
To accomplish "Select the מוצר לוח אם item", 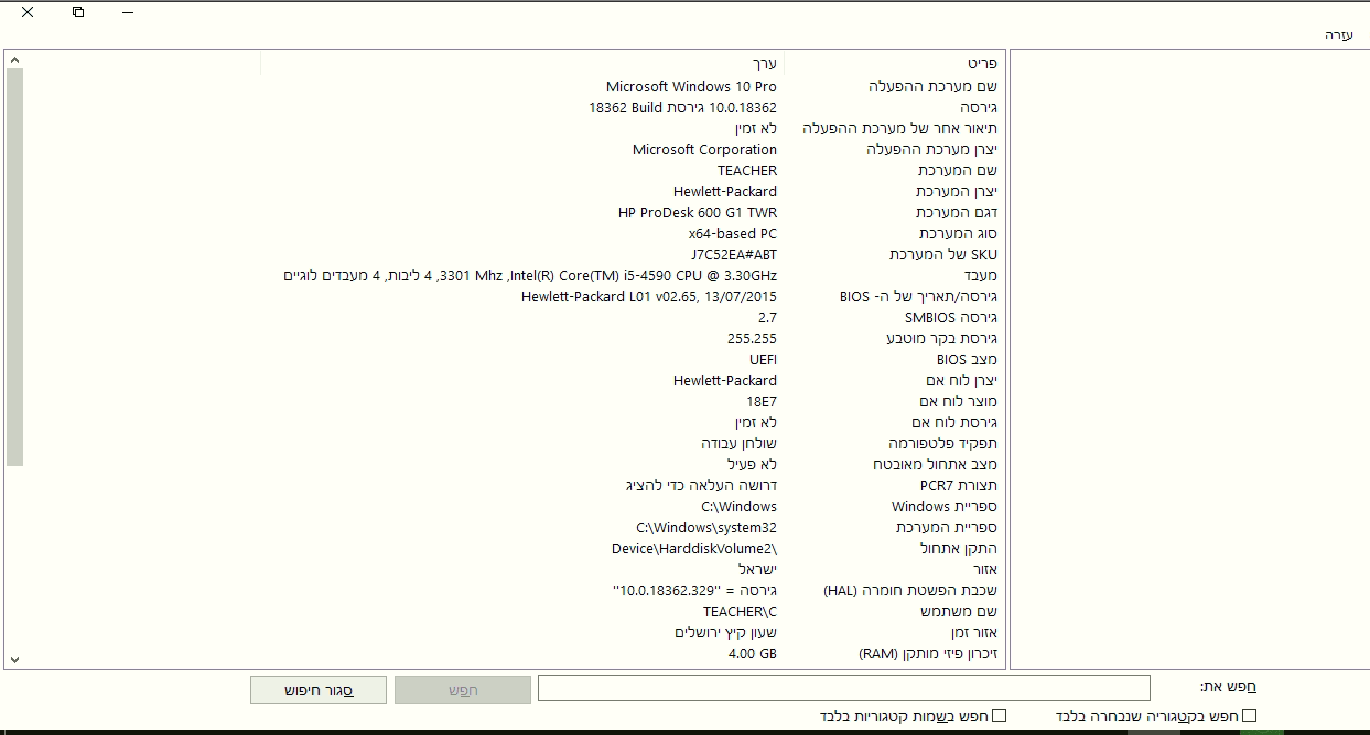I will pos(958,402).
